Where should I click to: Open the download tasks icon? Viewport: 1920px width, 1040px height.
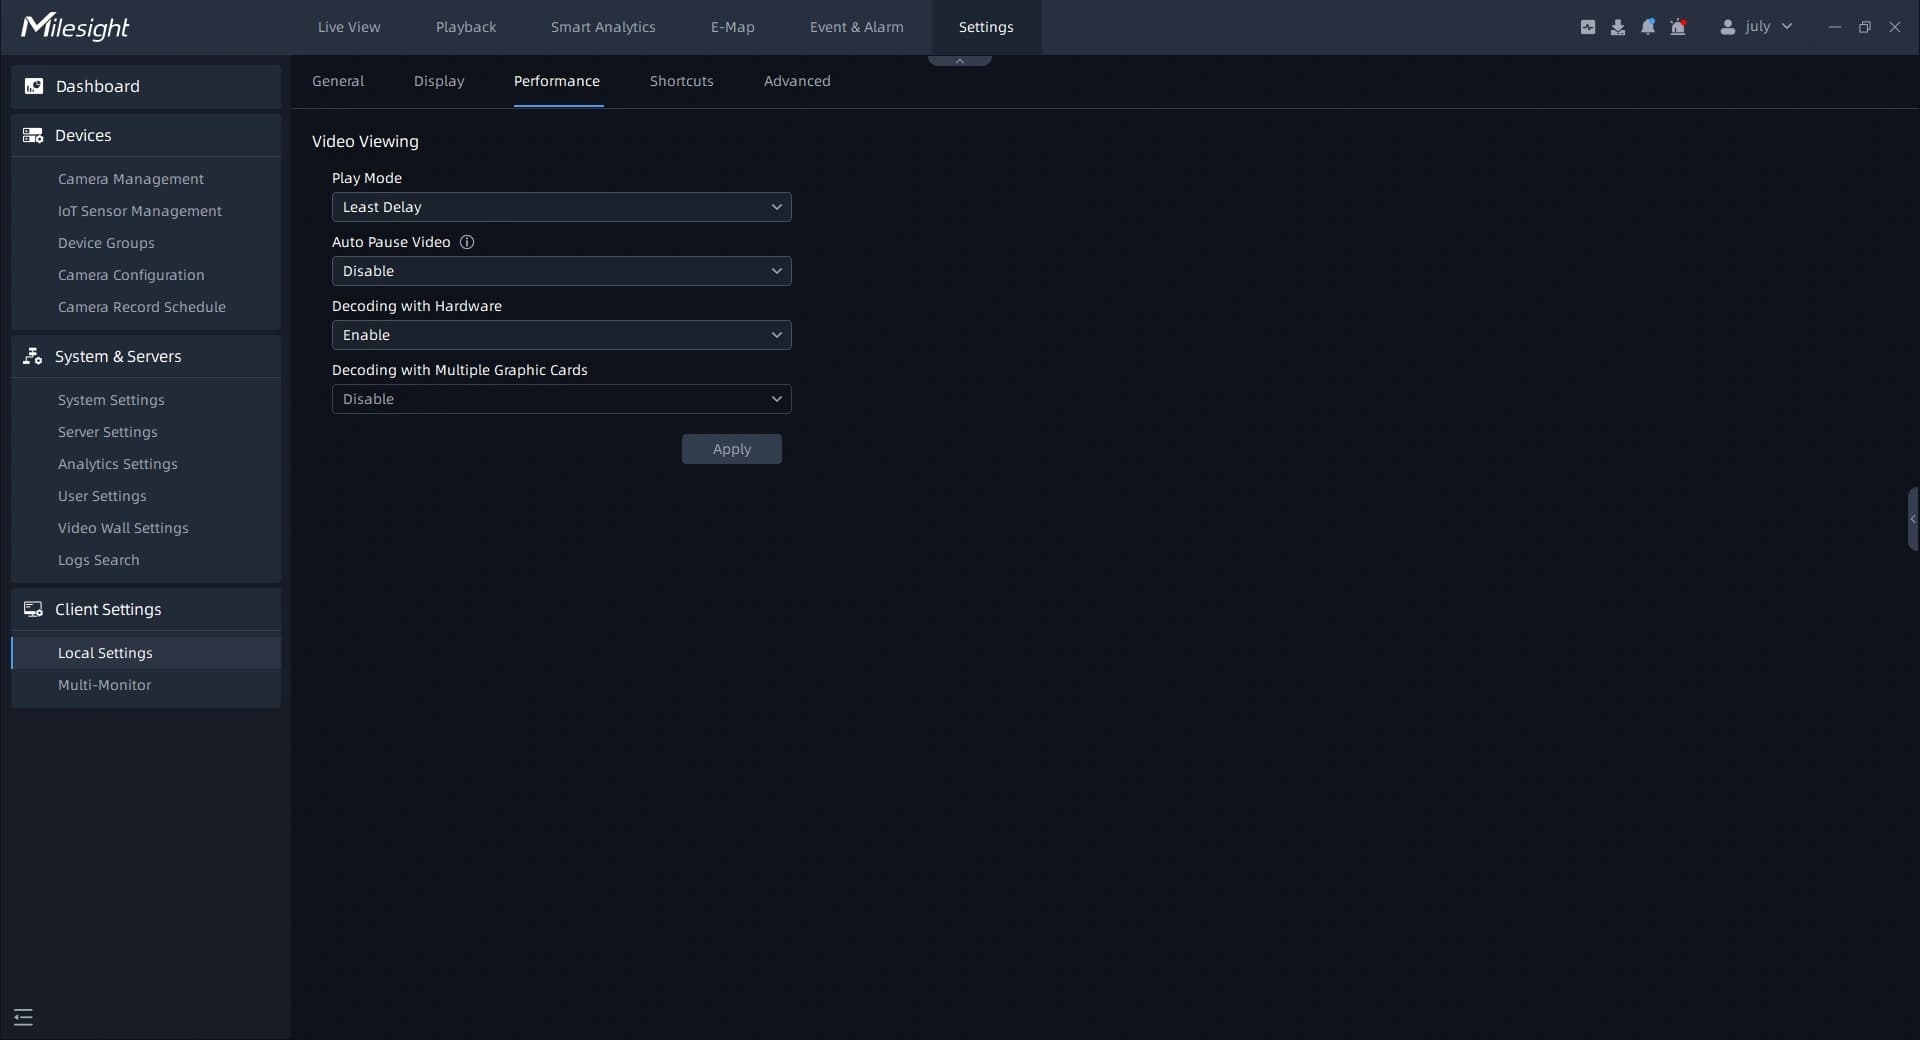click(x=1618, y=27)
